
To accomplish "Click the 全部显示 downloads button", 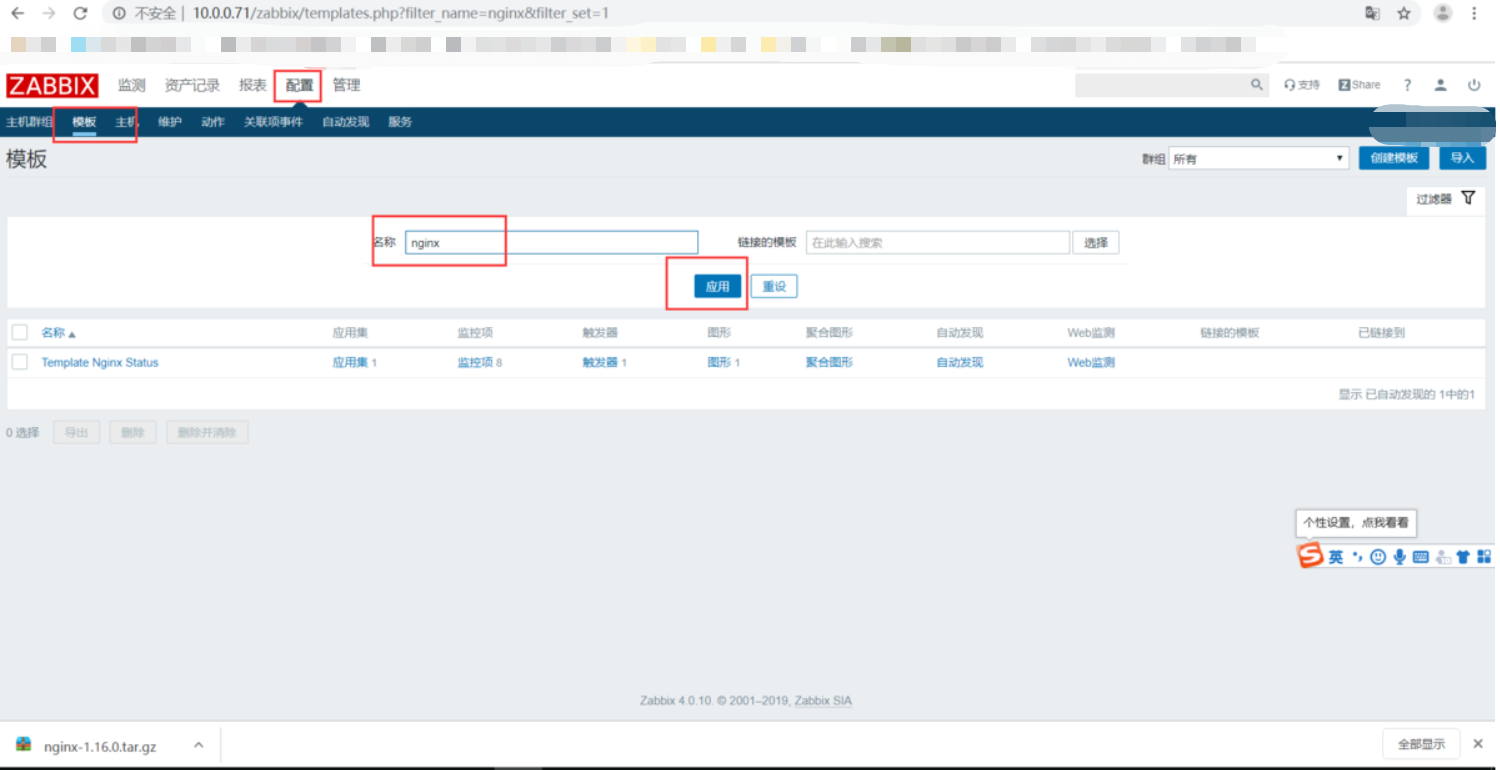I will pos(1421,744).
